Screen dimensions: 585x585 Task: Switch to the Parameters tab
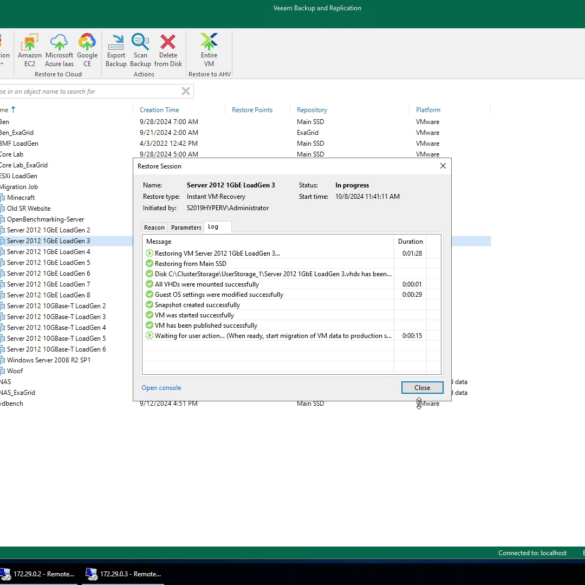tap(186, 227)
